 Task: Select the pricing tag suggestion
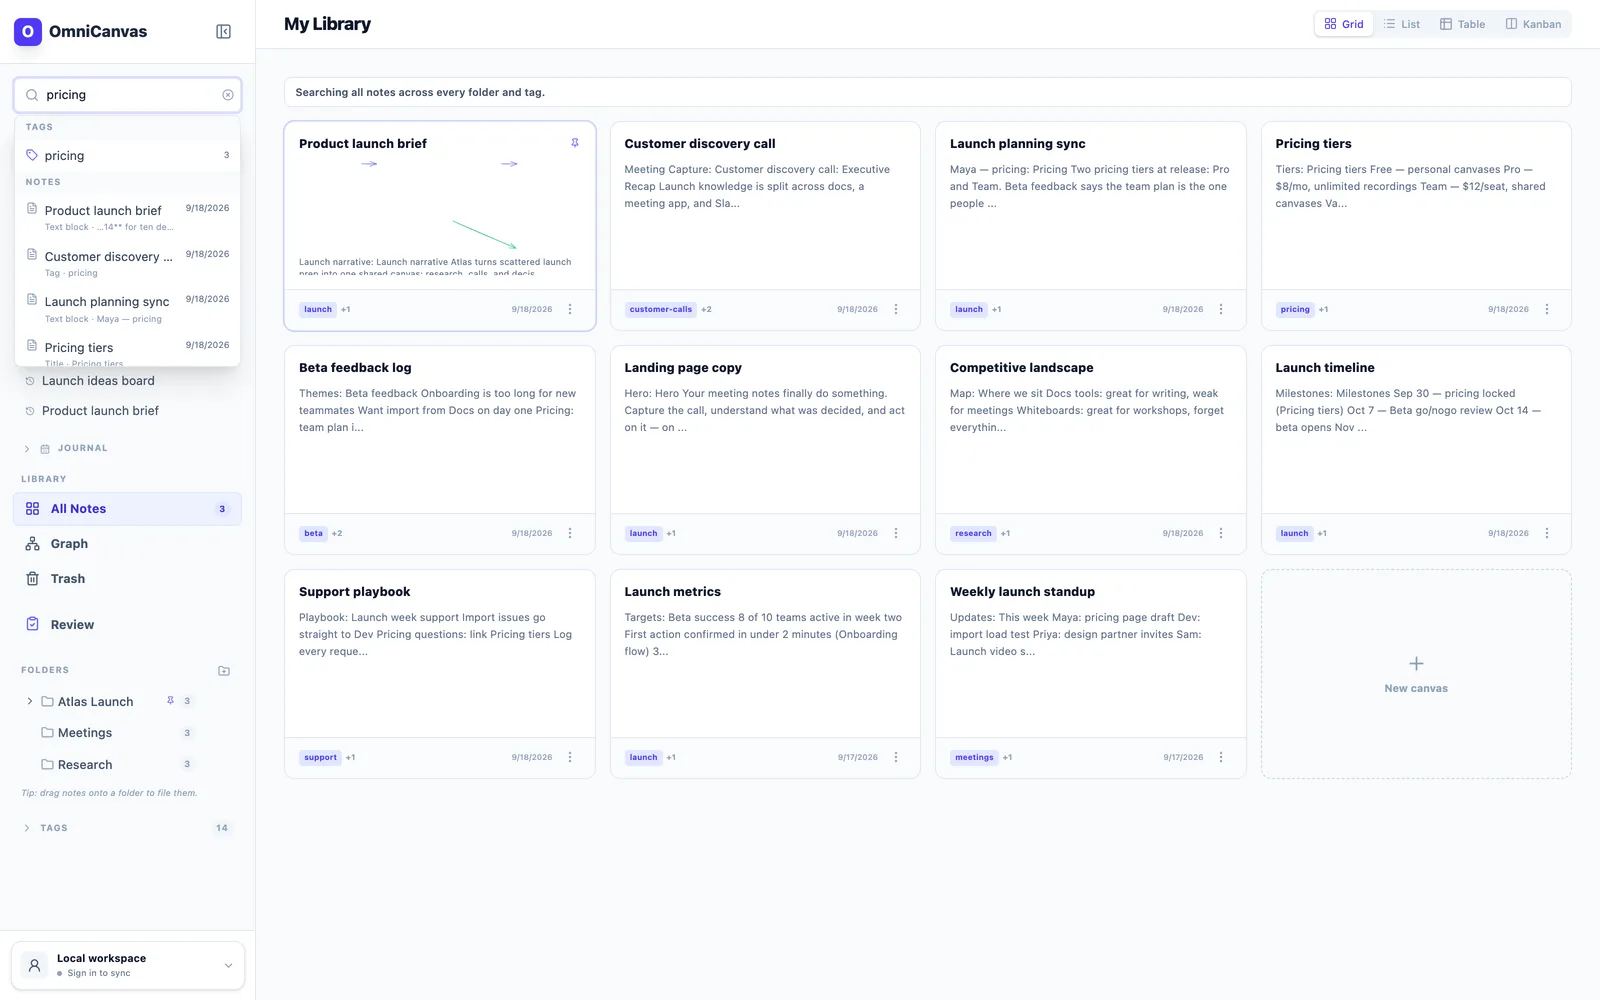click(127, 155)
